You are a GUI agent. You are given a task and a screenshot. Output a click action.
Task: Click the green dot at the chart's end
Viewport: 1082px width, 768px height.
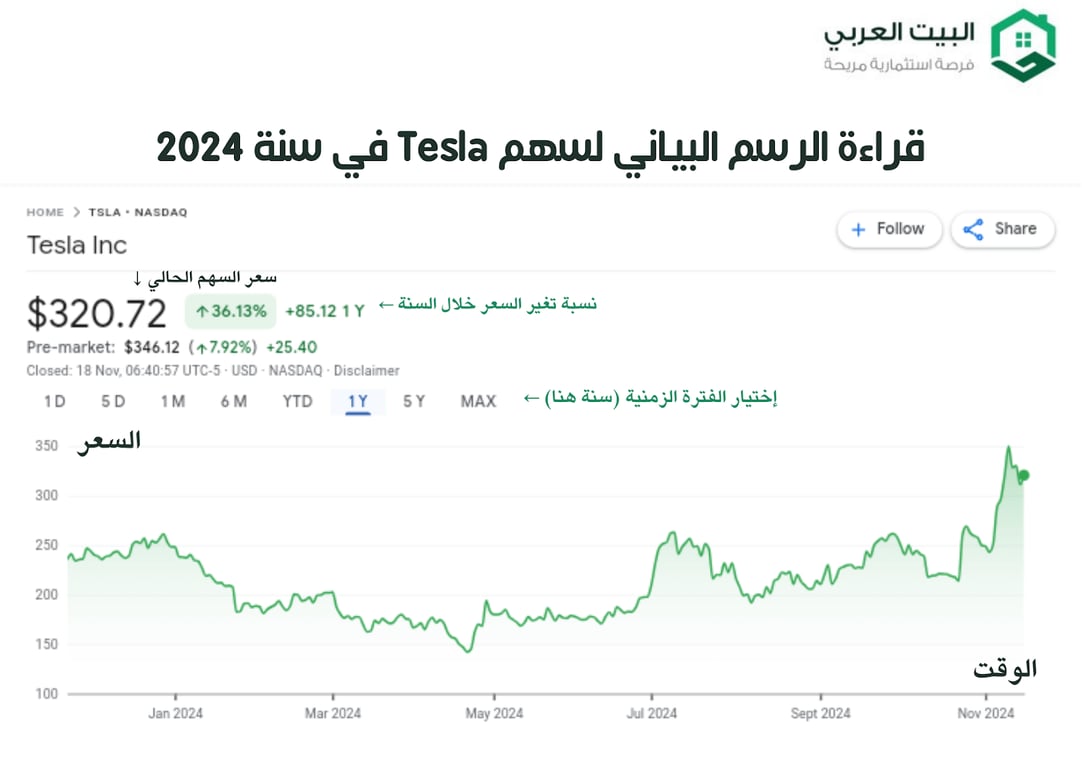pos(1023,476)
